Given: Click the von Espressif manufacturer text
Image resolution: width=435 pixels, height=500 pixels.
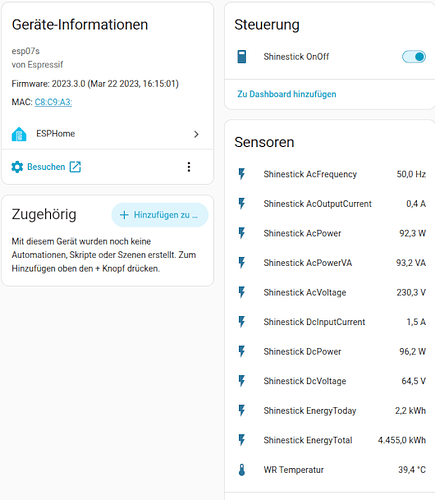Looking at the screenshot, I should pos(37,65).
